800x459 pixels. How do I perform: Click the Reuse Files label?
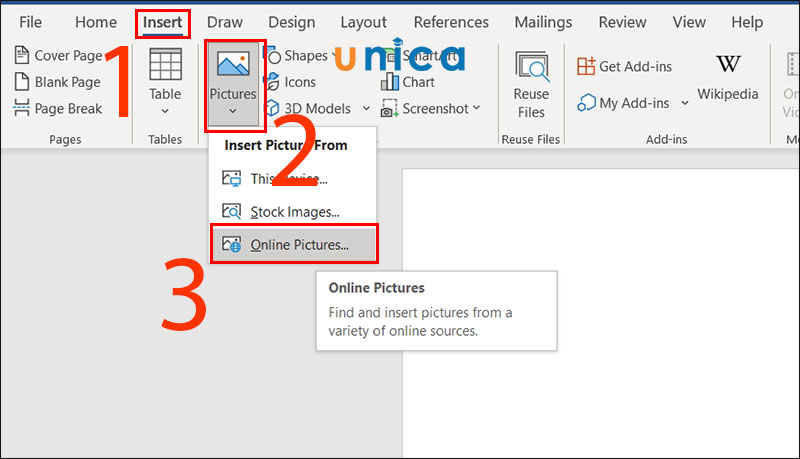point(531,103)
